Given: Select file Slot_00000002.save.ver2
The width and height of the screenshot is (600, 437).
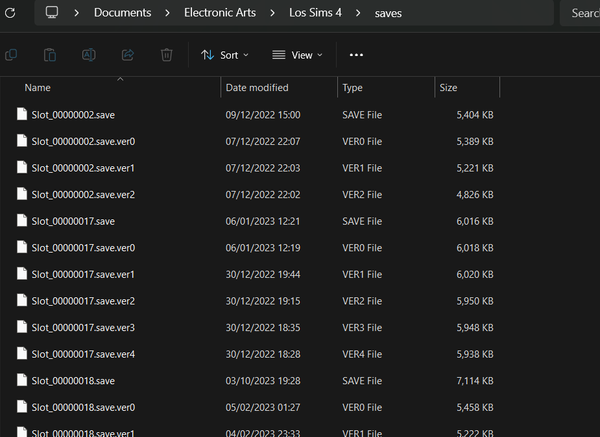Looking at the screenshot, I should pyautogui.click(x=83, y=194).
